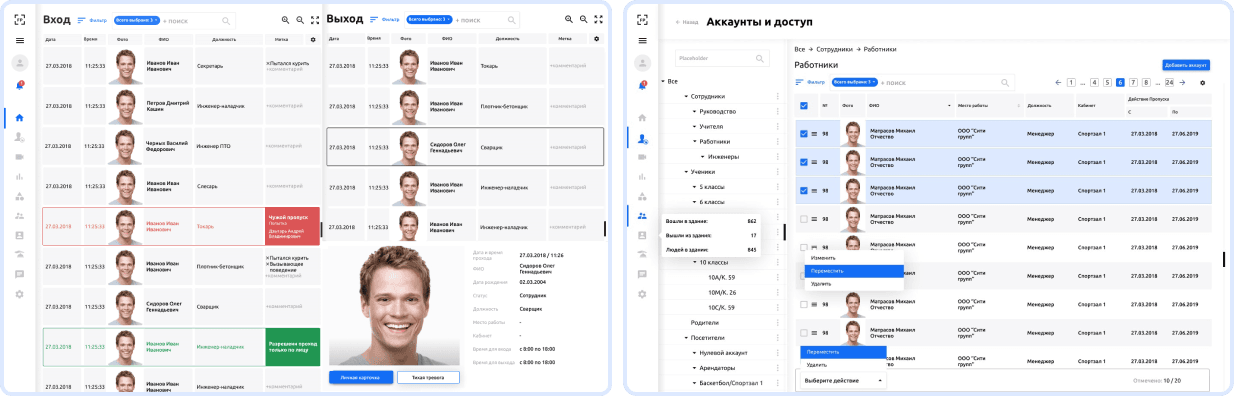The image size is (1234, 396).
Task: Go to the home icon in the Аккаунты и доступ sidebar
Action: click(641, 118)
